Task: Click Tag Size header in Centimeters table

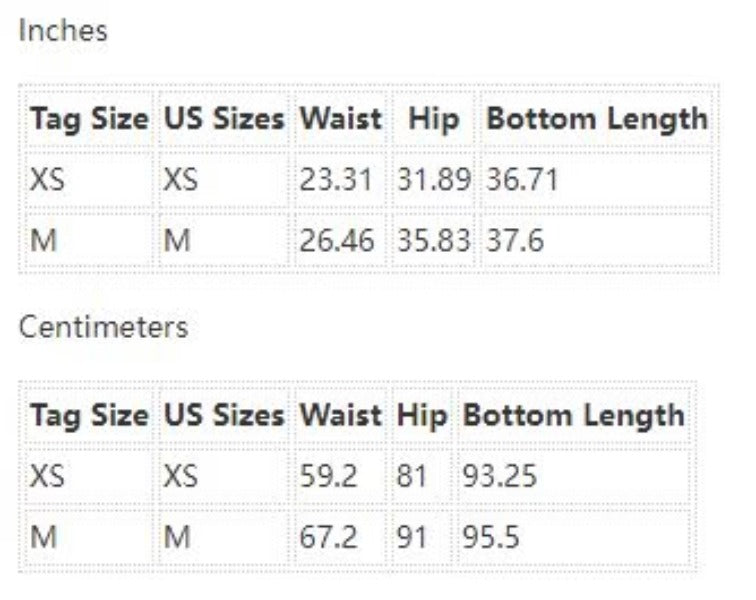Action: (x=89, y=416)
